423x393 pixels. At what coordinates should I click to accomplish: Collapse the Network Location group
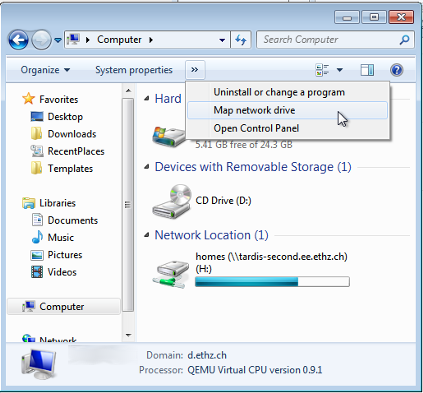(x=147, y=235)
